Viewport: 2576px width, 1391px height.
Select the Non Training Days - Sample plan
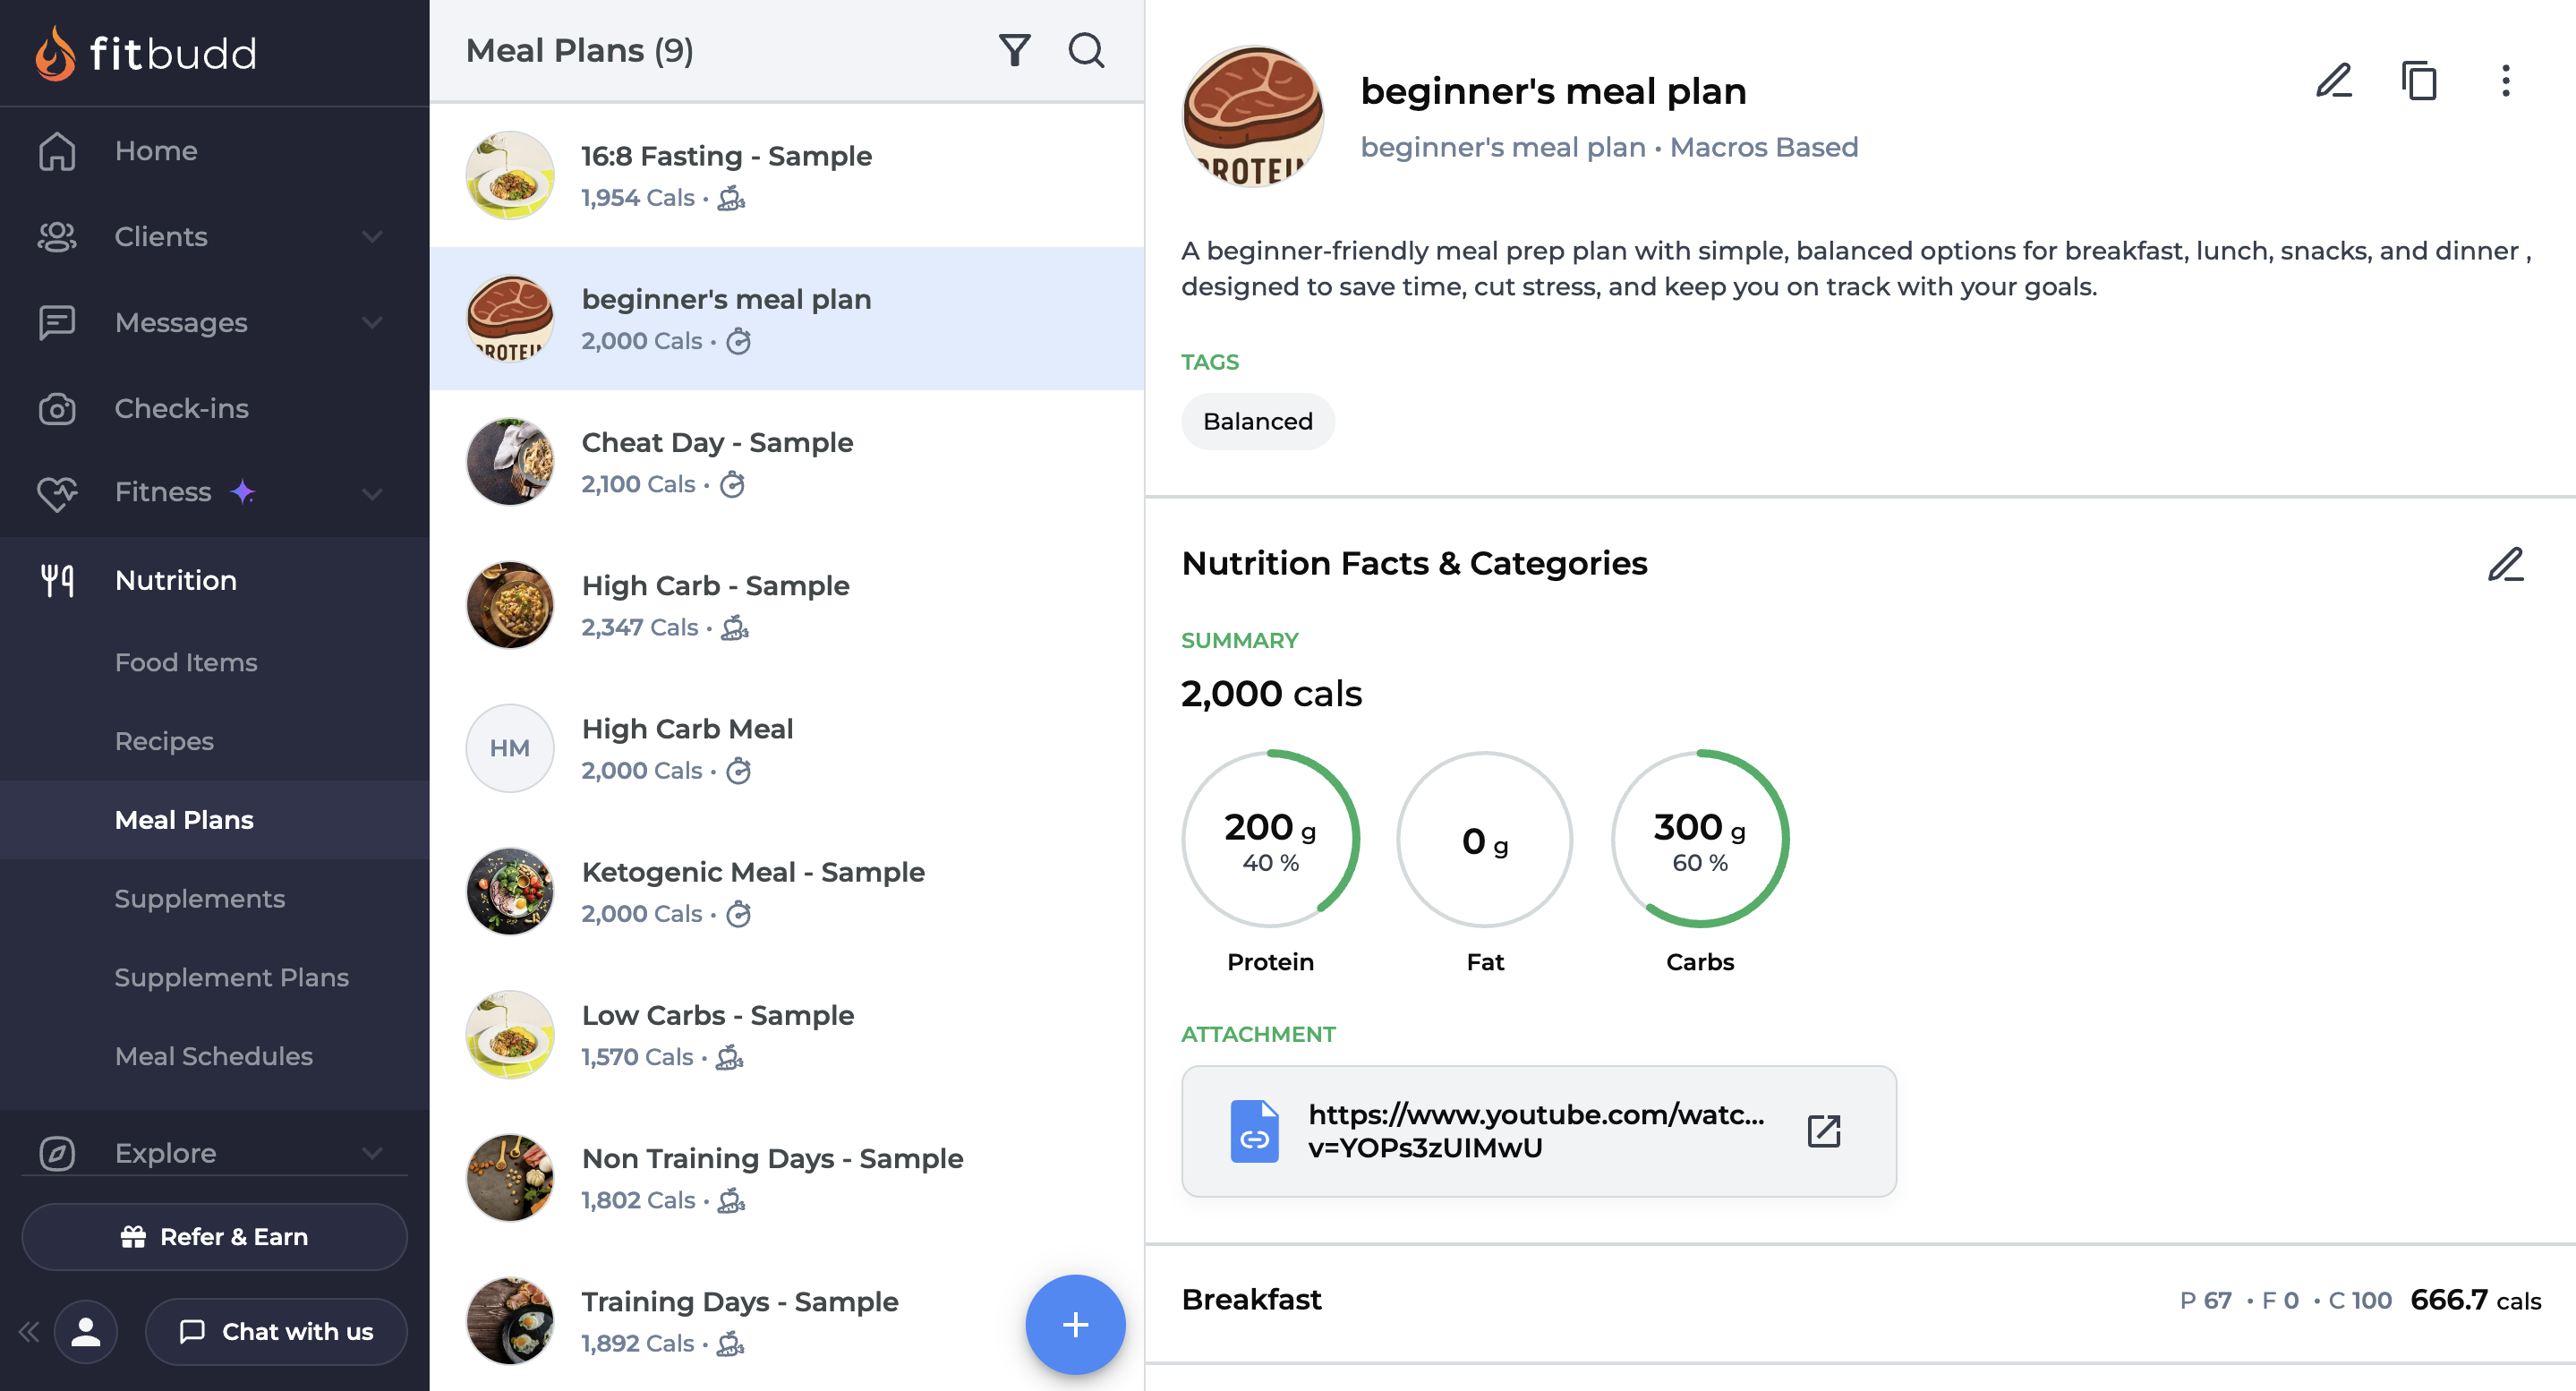[x=787, y=1178]
